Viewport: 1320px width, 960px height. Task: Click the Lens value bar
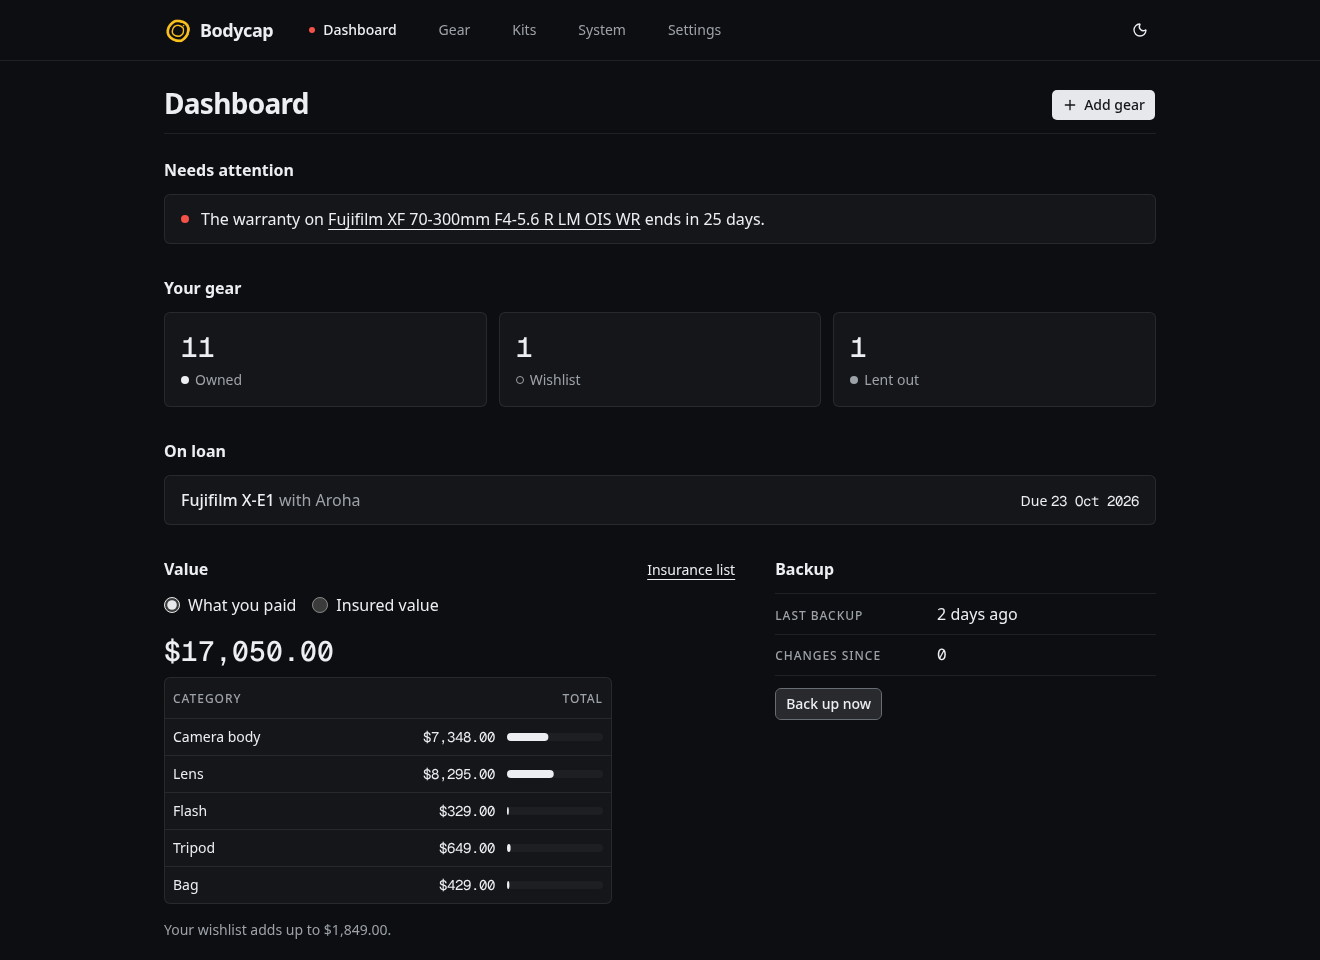(x=555, y=774)
